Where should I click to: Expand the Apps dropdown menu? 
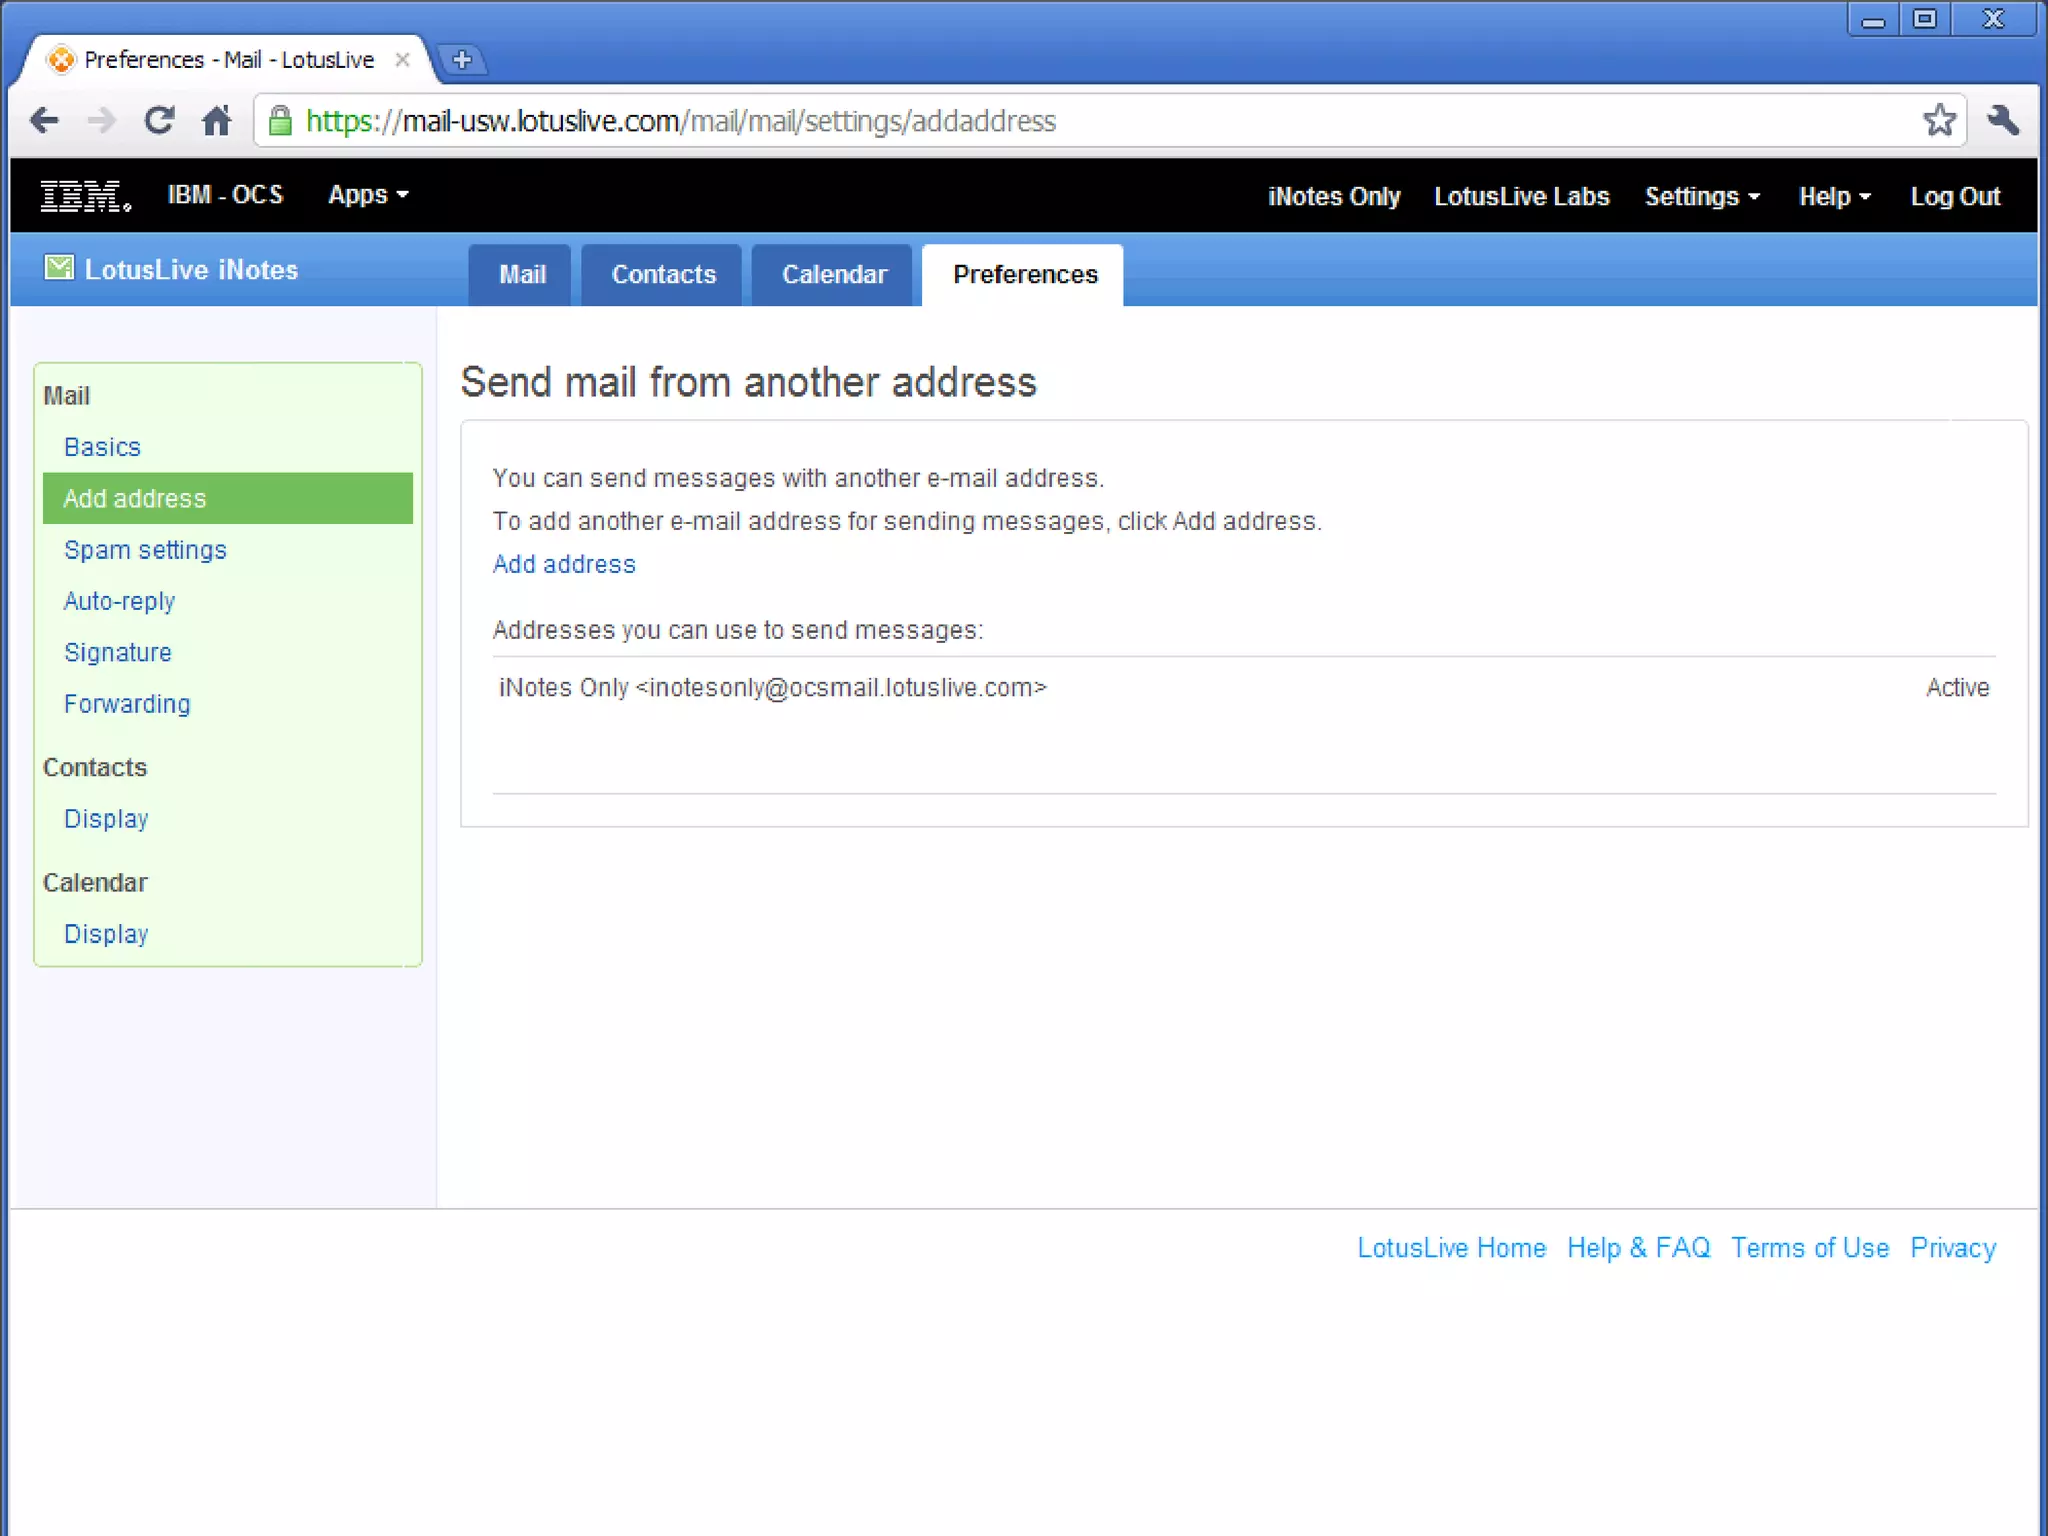click(368, 195)
